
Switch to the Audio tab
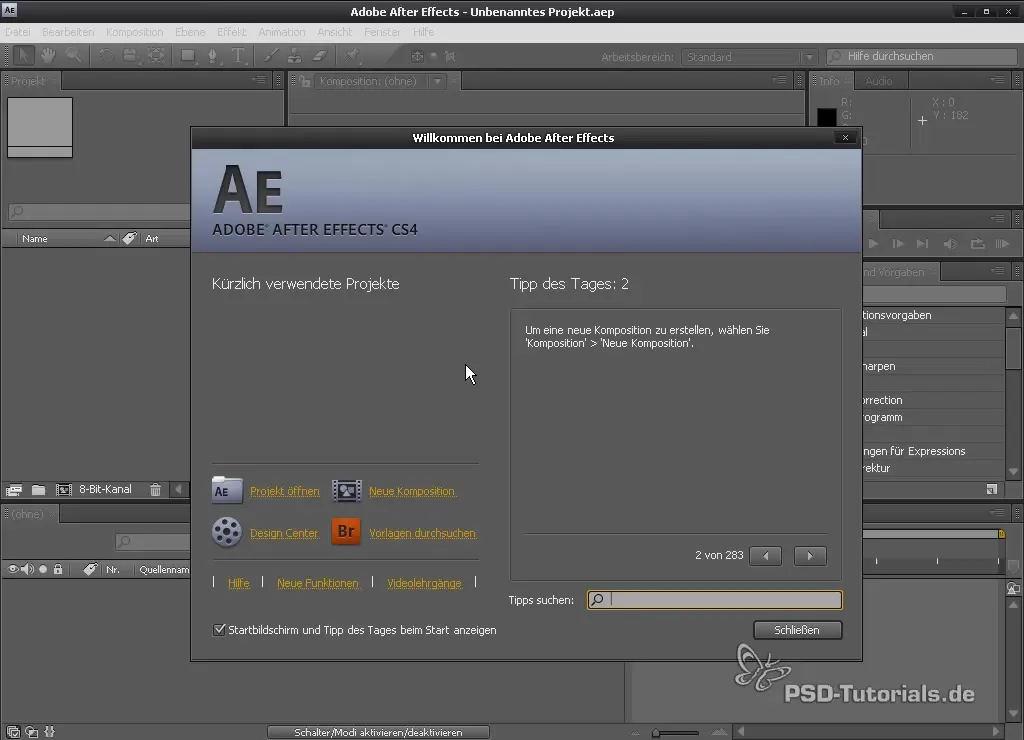tap(879, 81)
